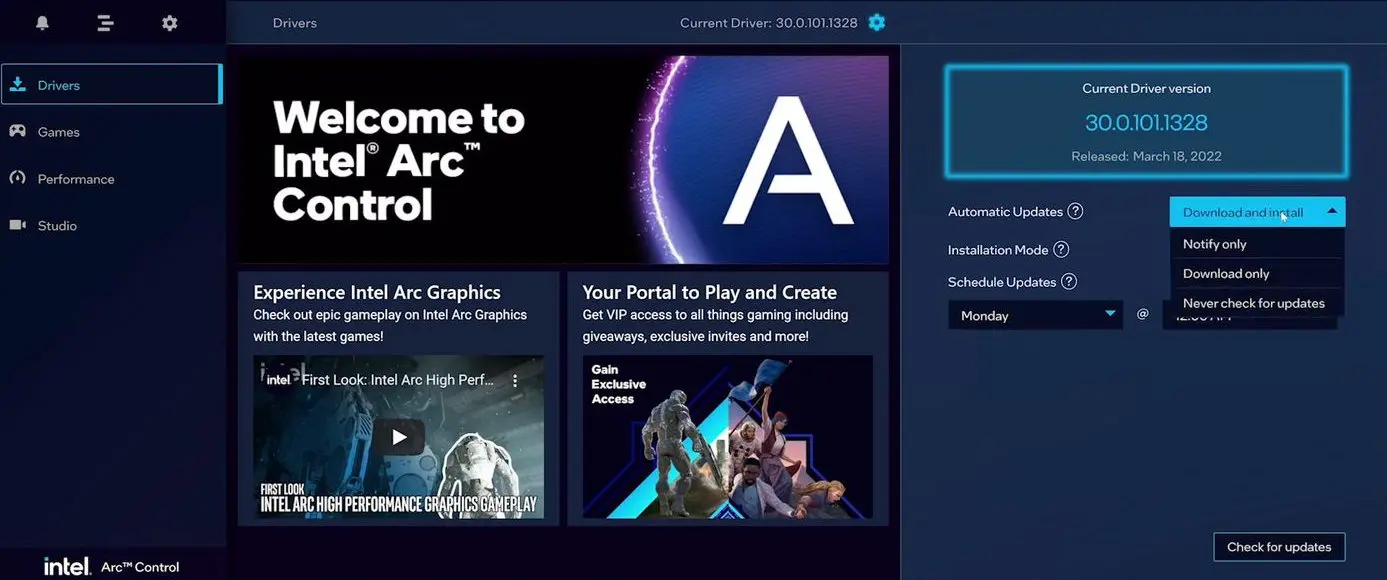
Task: Play the First Look Intel Arc video
Action: (x=399, y=437)
